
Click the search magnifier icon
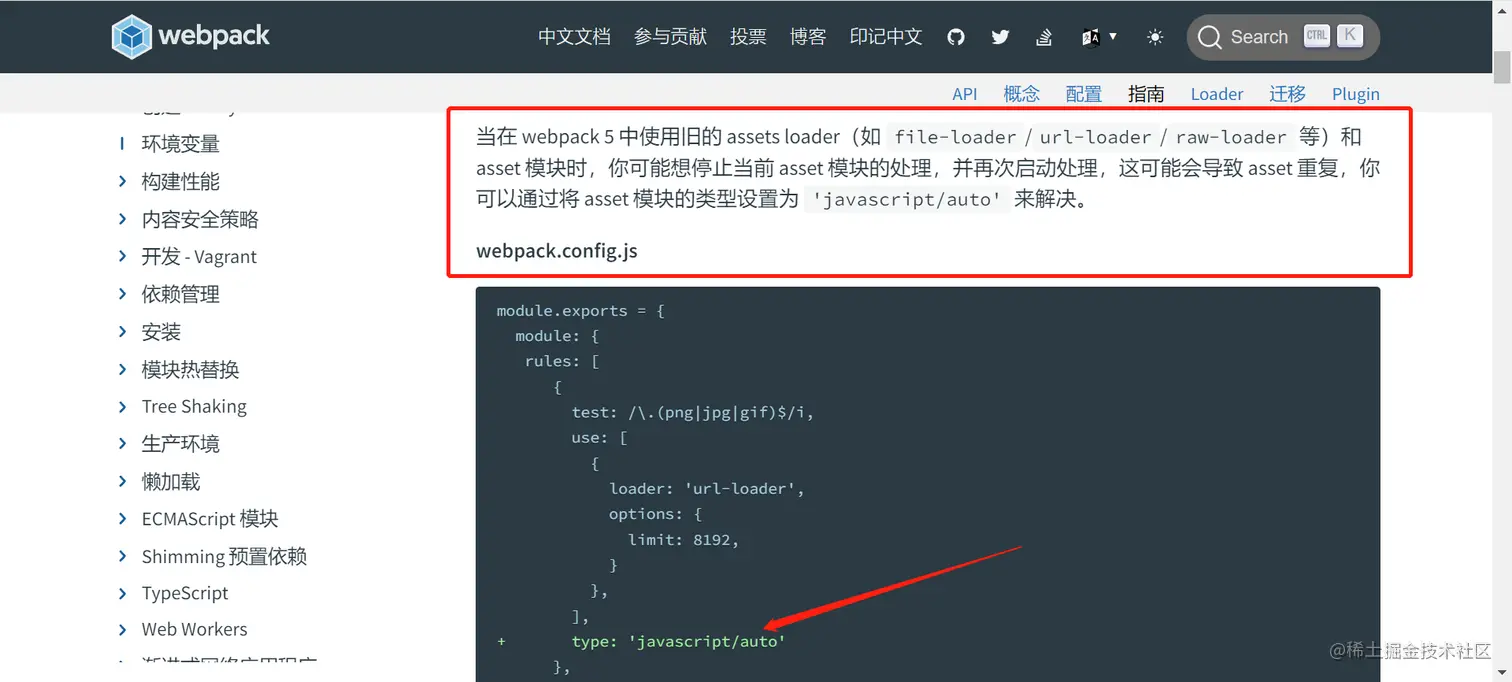1209,37
